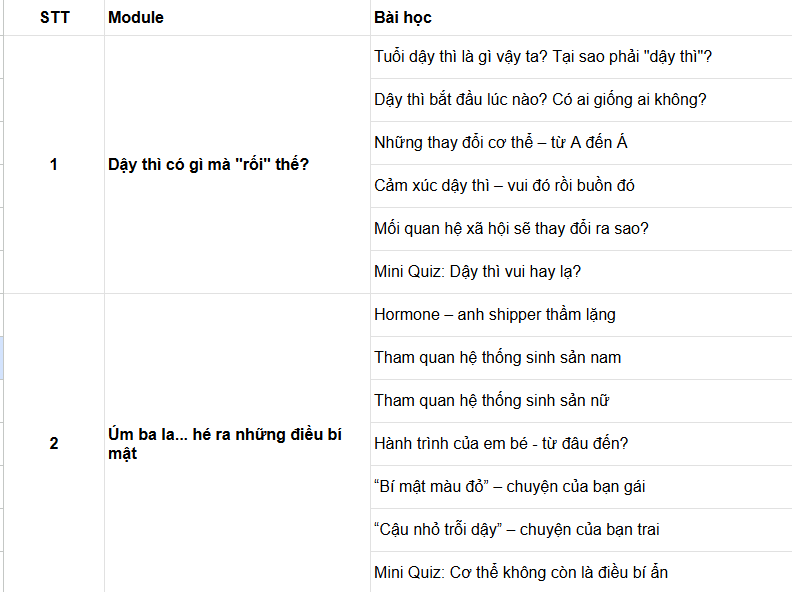Click '"Cậu nhỏ trỗi dậy" – chuyện của bạn trai'
This screenshot has width=792, height=592.
581,530
